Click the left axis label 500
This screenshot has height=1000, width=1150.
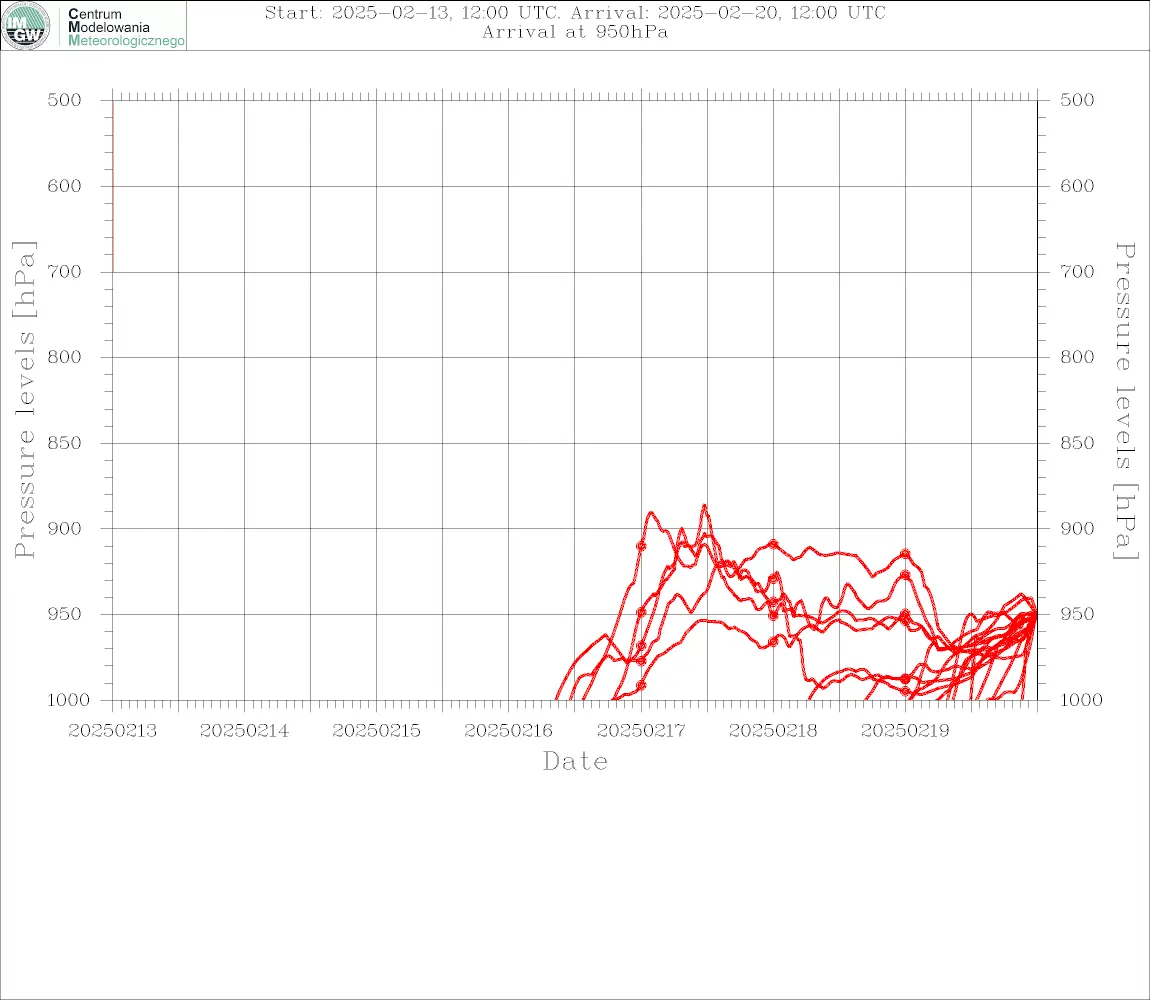click(x=65, y=100)
